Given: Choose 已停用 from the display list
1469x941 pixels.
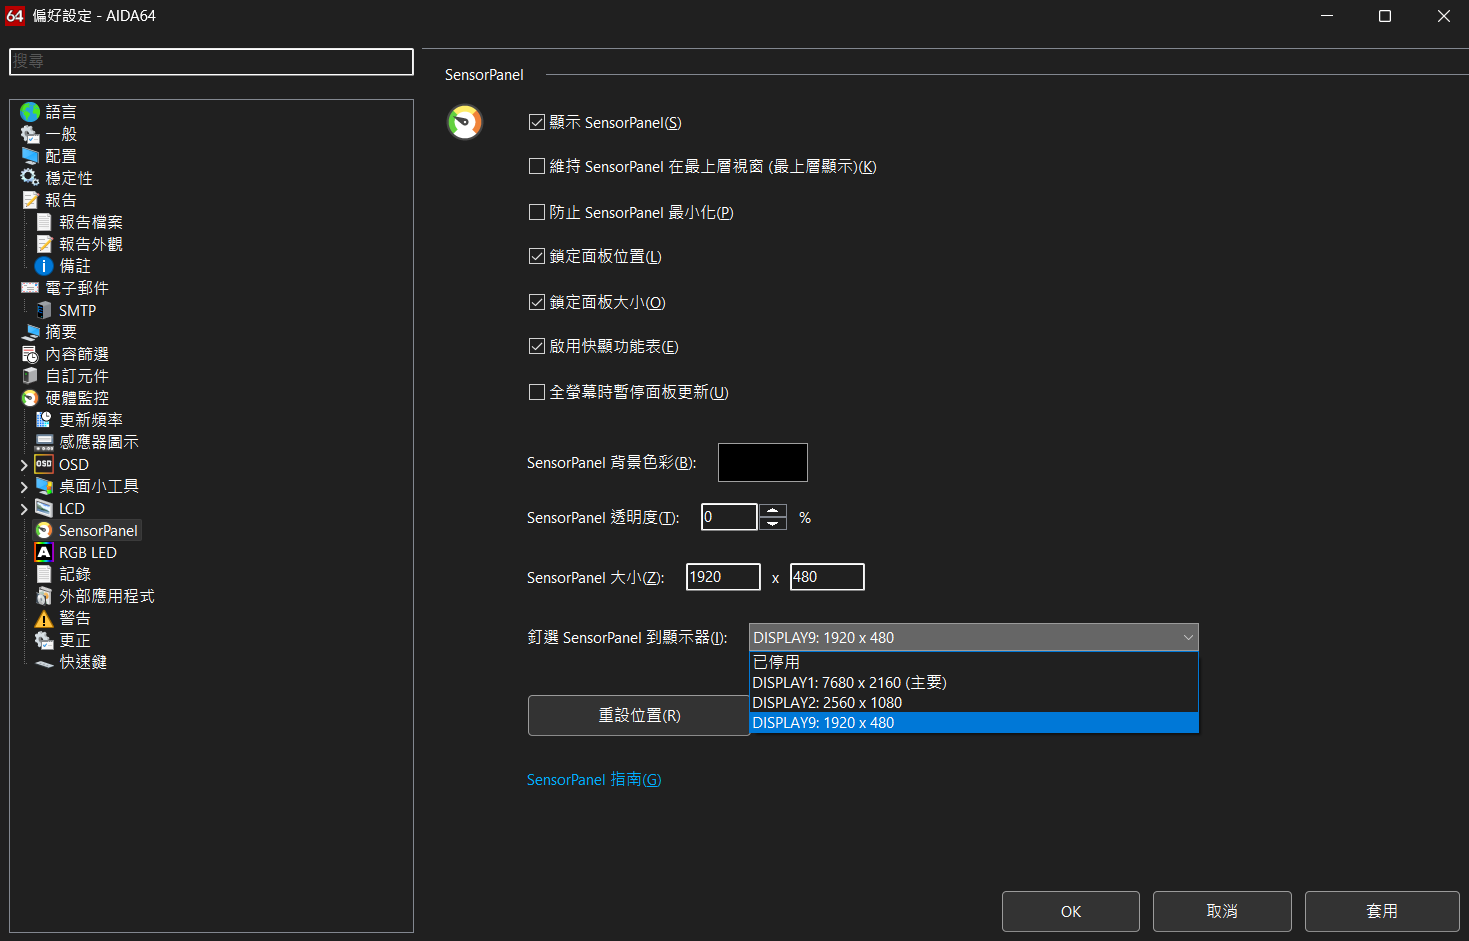Looking at the screenshot, I should tap(776, 662).
